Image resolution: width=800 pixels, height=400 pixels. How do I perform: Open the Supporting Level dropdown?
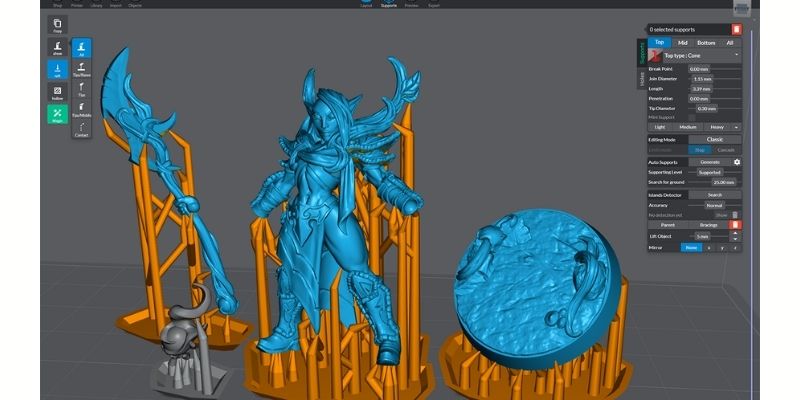(x=710, y=172)
